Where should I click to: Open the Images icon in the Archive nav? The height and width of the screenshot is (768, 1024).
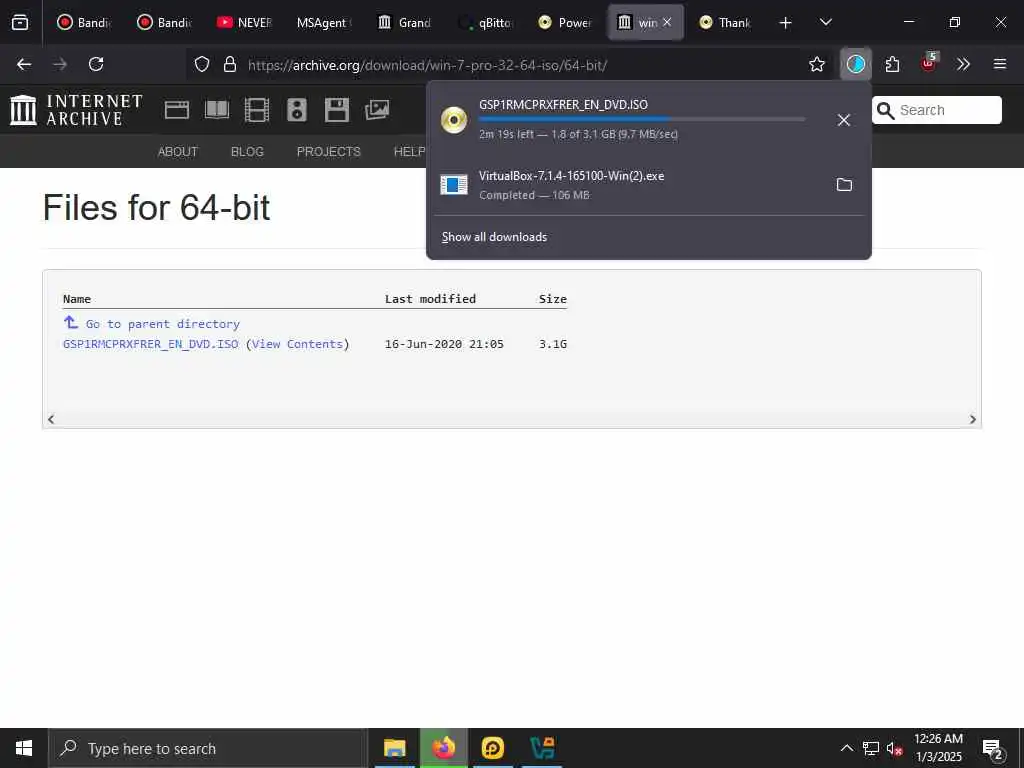[377, 110]
